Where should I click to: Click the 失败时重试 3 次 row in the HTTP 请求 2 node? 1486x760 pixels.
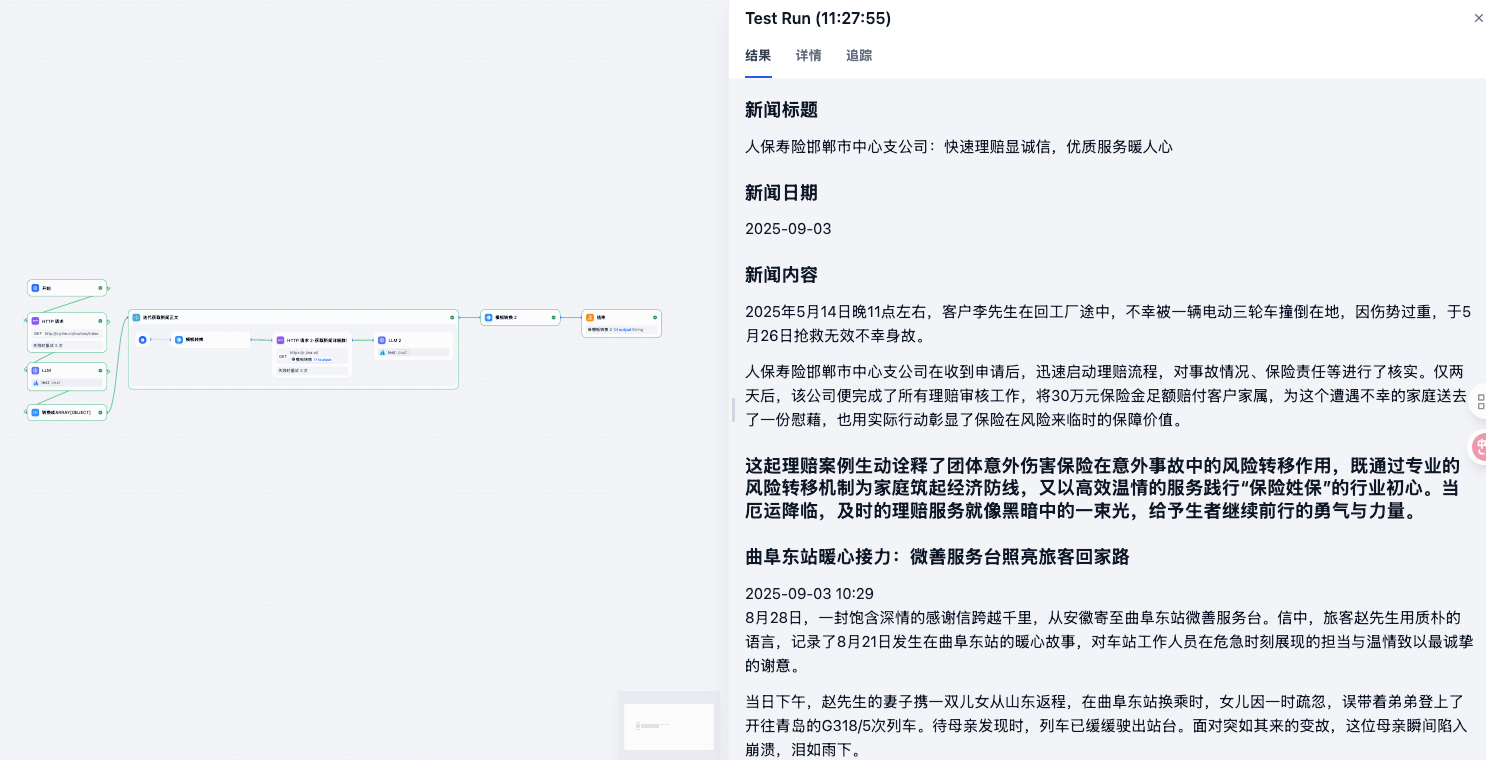(x=312, y=370)
